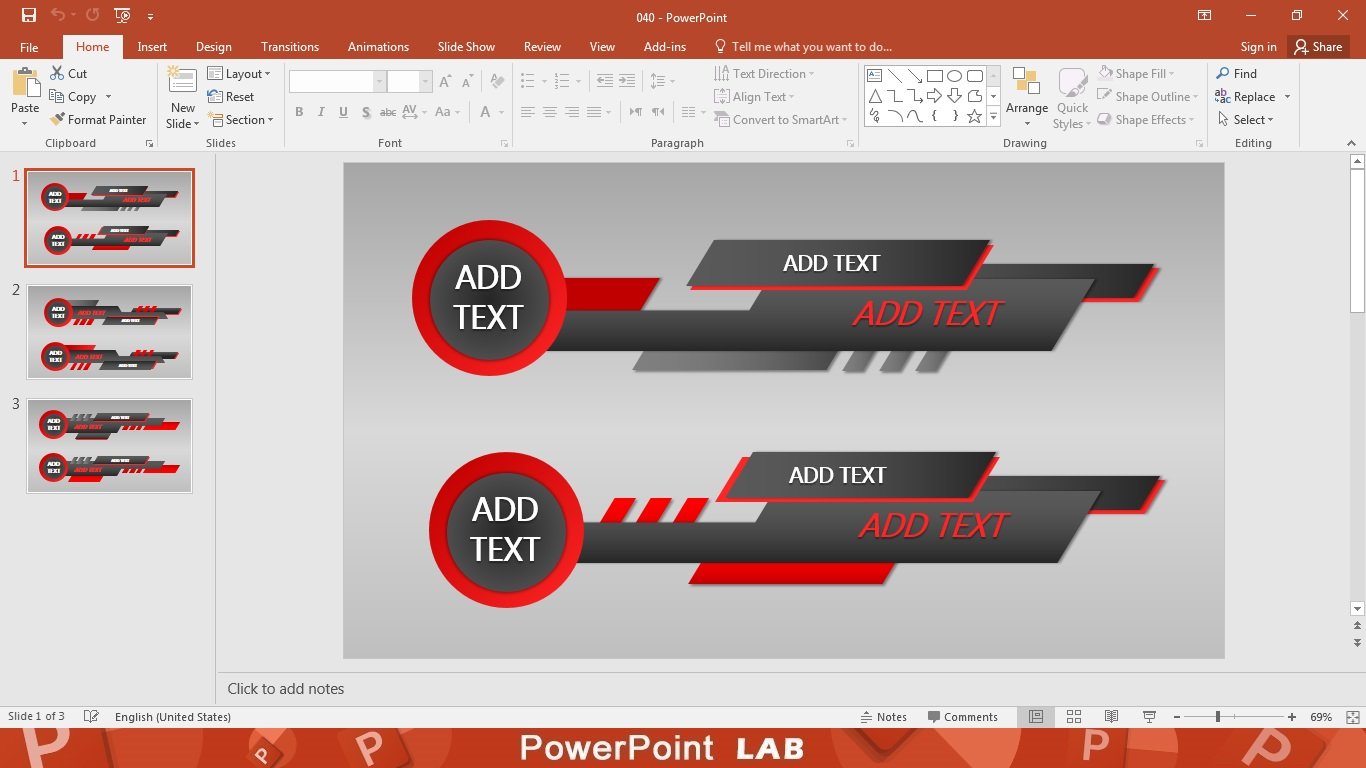This screenshot has height=768, width=1366.
Task: Open spell check from status bar icon
Action: [91, 717]
